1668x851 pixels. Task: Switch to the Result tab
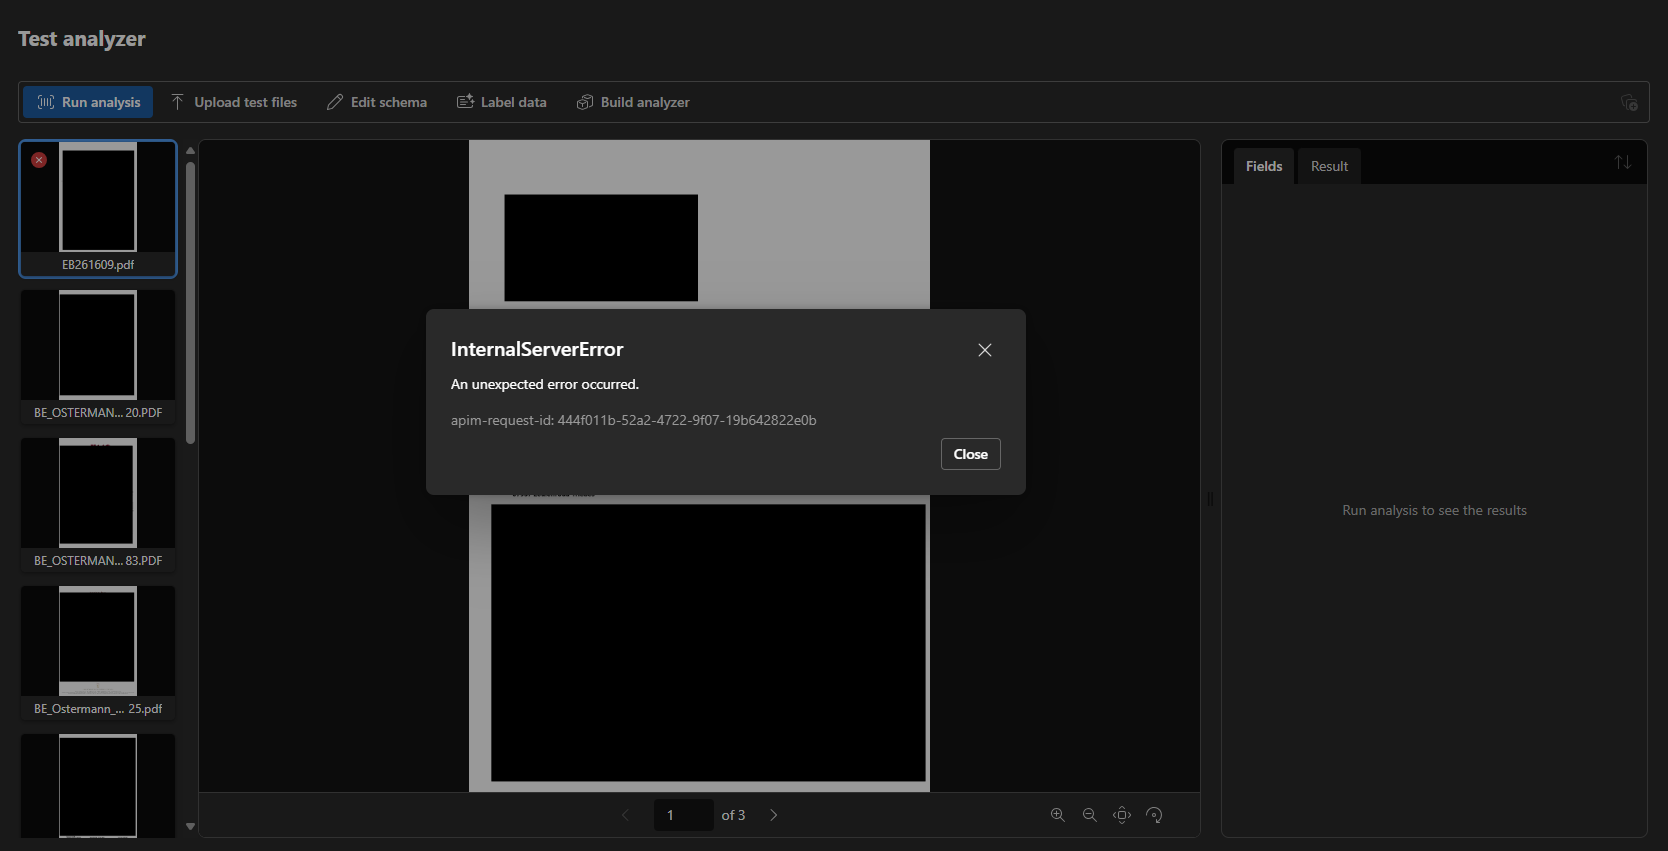pos(1329,166)
